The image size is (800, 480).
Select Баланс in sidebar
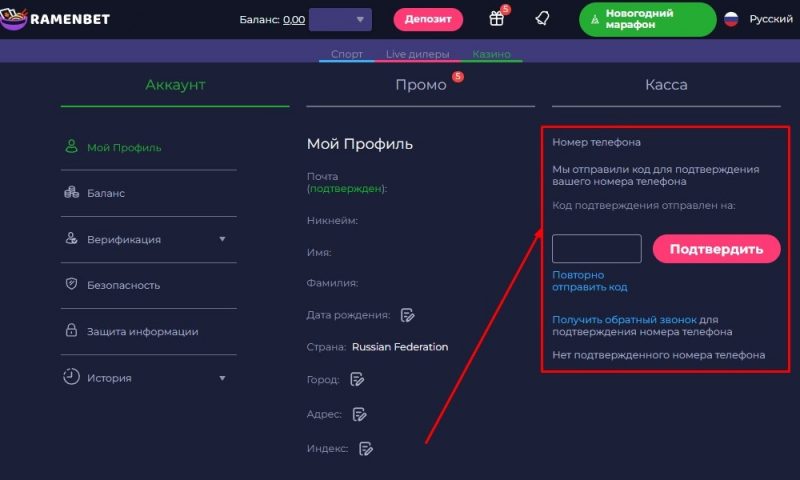coord(106,193)
